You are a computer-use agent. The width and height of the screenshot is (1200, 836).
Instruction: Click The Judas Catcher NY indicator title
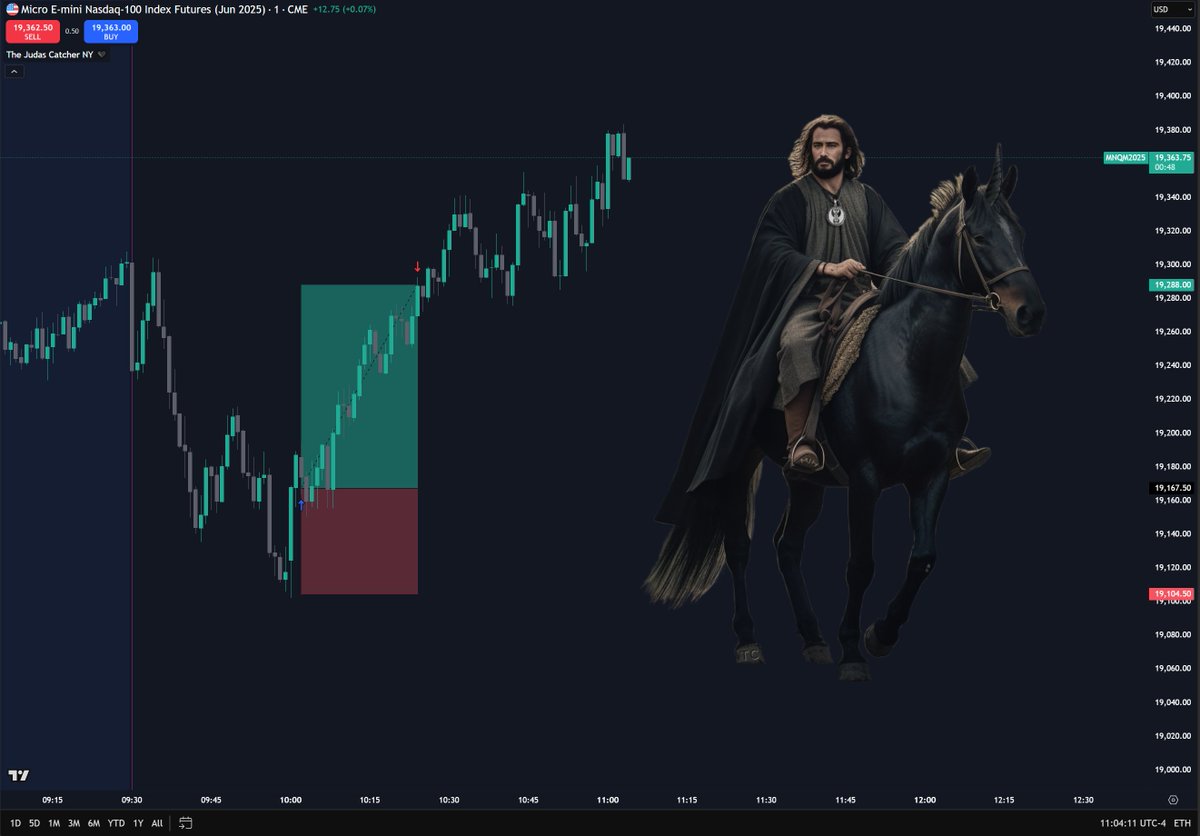point(48,54)
